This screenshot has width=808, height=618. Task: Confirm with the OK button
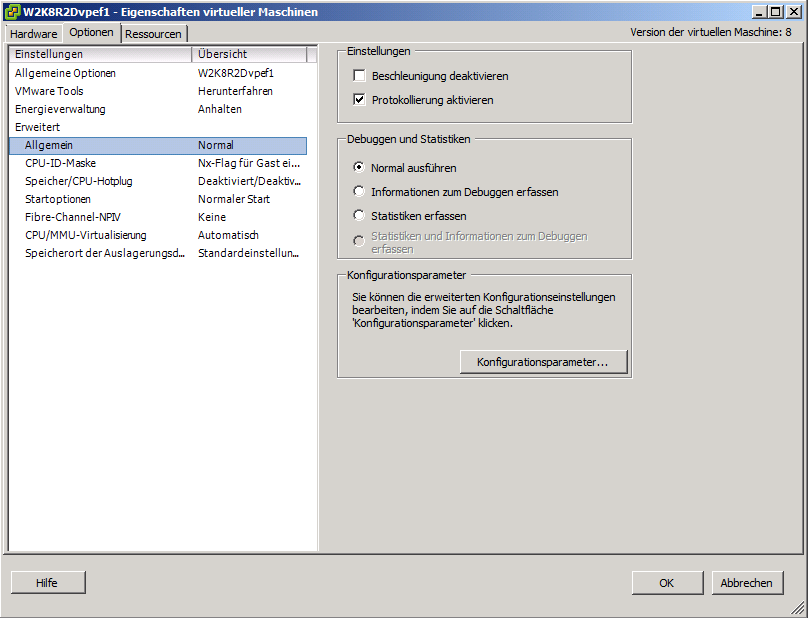(667, 582)
